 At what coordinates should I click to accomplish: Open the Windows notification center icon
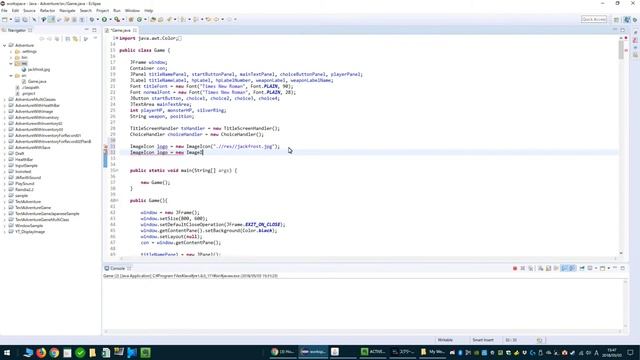coord(630,352)
